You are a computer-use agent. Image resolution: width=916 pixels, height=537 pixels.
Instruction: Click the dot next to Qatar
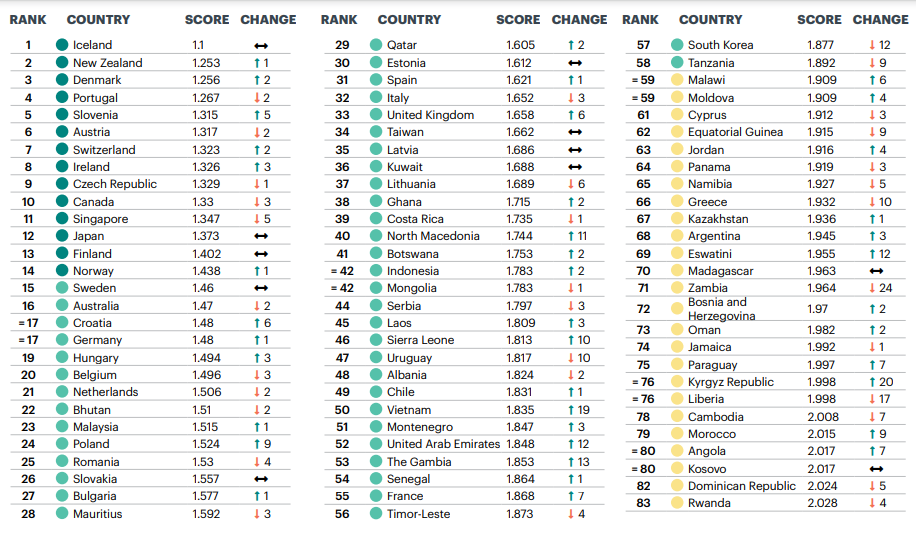[x=376, y=44]
